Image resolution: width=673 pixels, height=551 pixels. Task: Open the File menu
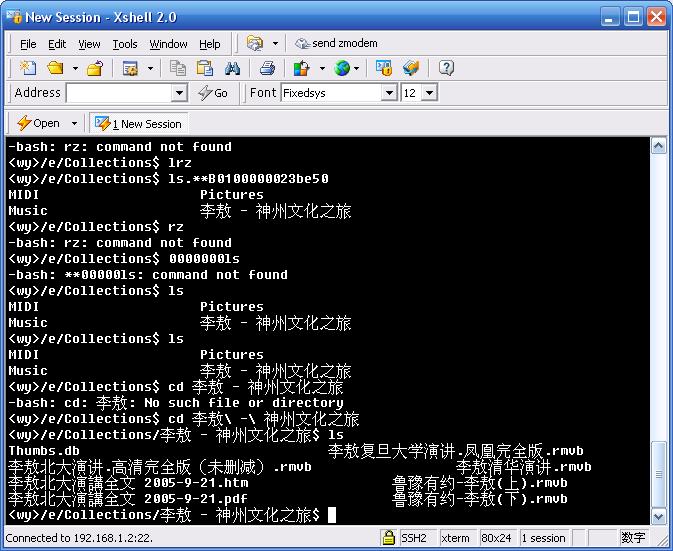point(28,44)
